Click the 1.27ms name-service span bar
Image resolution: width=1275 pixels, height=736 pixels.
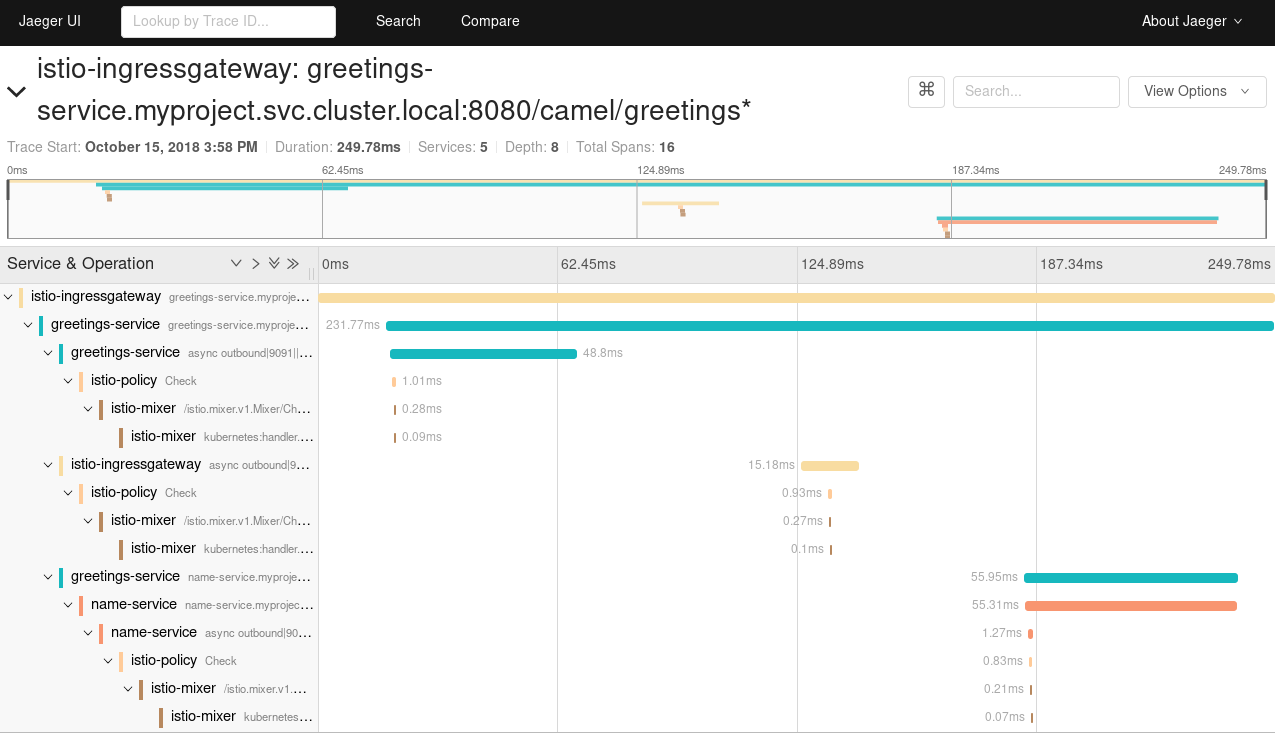pos(1030,633)
